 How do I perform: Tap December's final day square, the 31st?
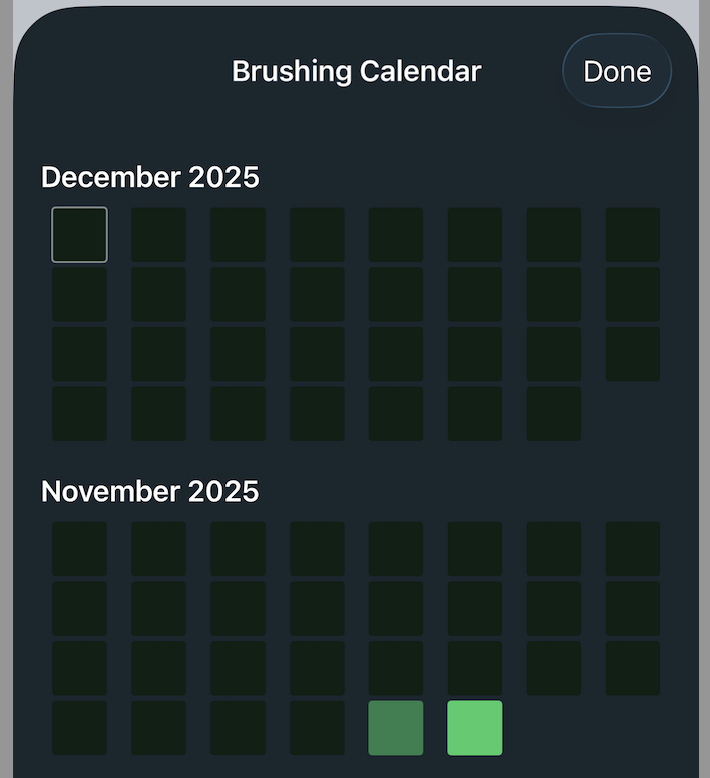pyautogui.click(x=553, y=414)
